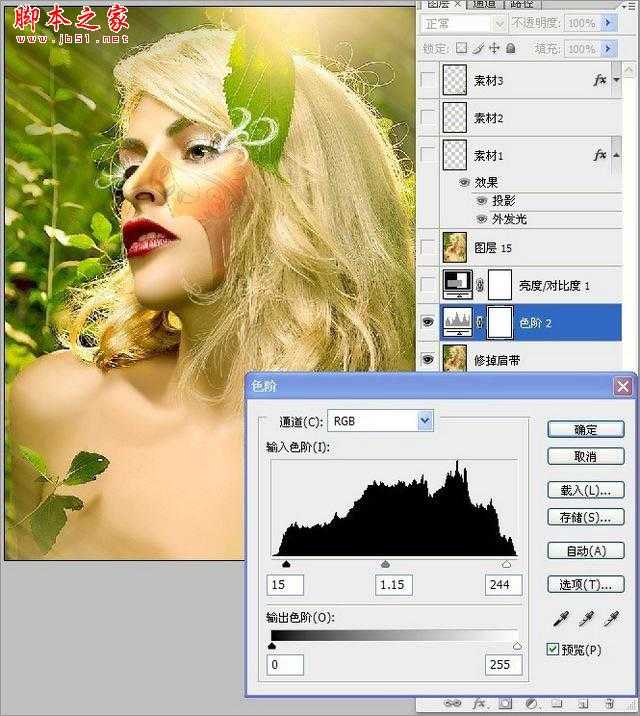Confirm Levels with the 确定 button

(x=585, y=429)
